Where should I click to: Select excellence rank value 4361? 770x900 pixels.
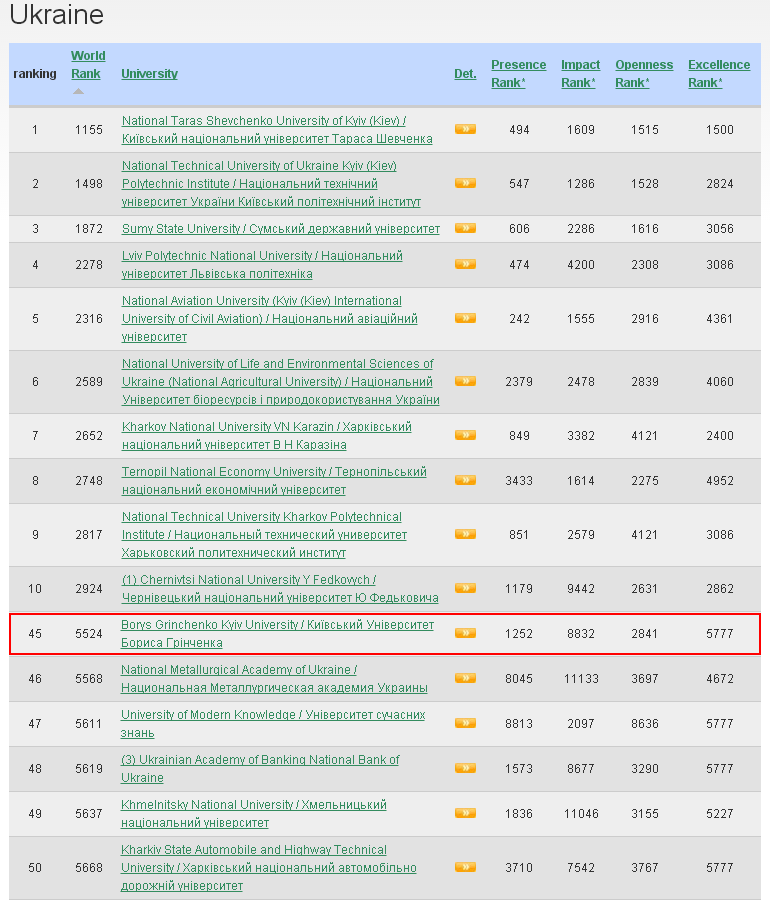click(x=720, y=319)
